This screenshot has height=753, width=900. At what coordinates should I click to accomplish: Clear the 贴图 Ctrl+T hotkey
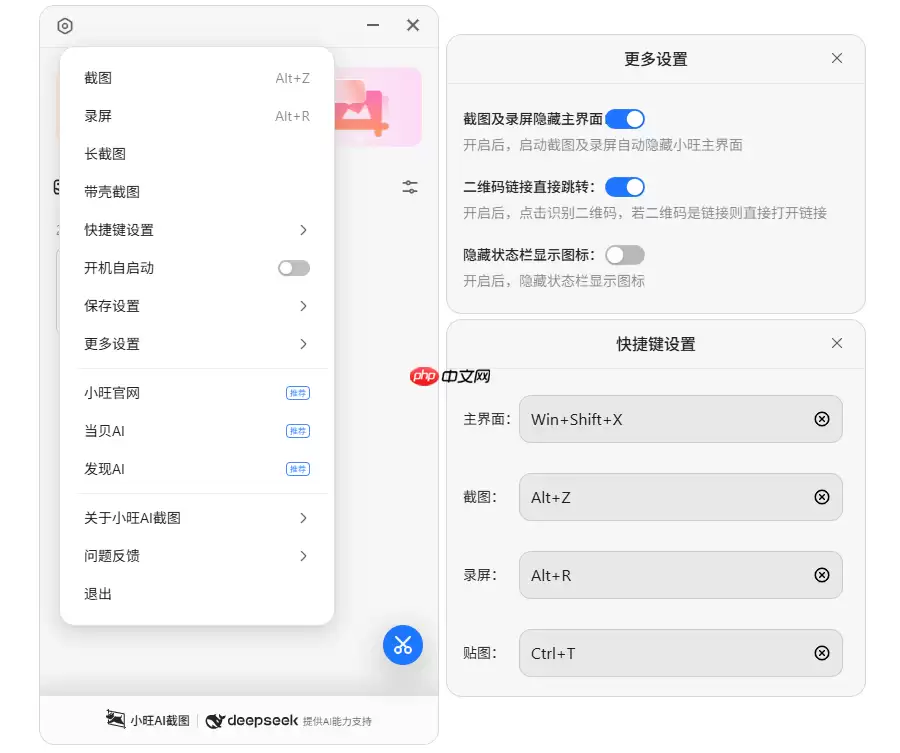tap(822, 653)
